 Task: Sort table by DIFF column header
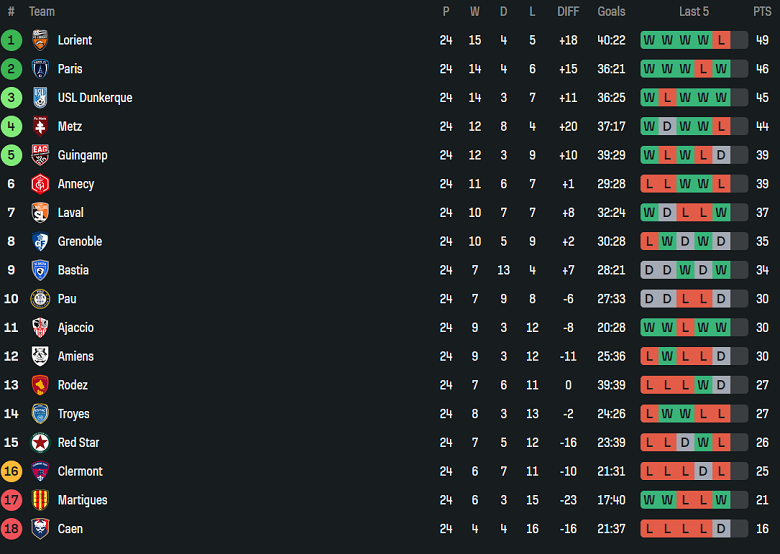(x=568, y=12)
